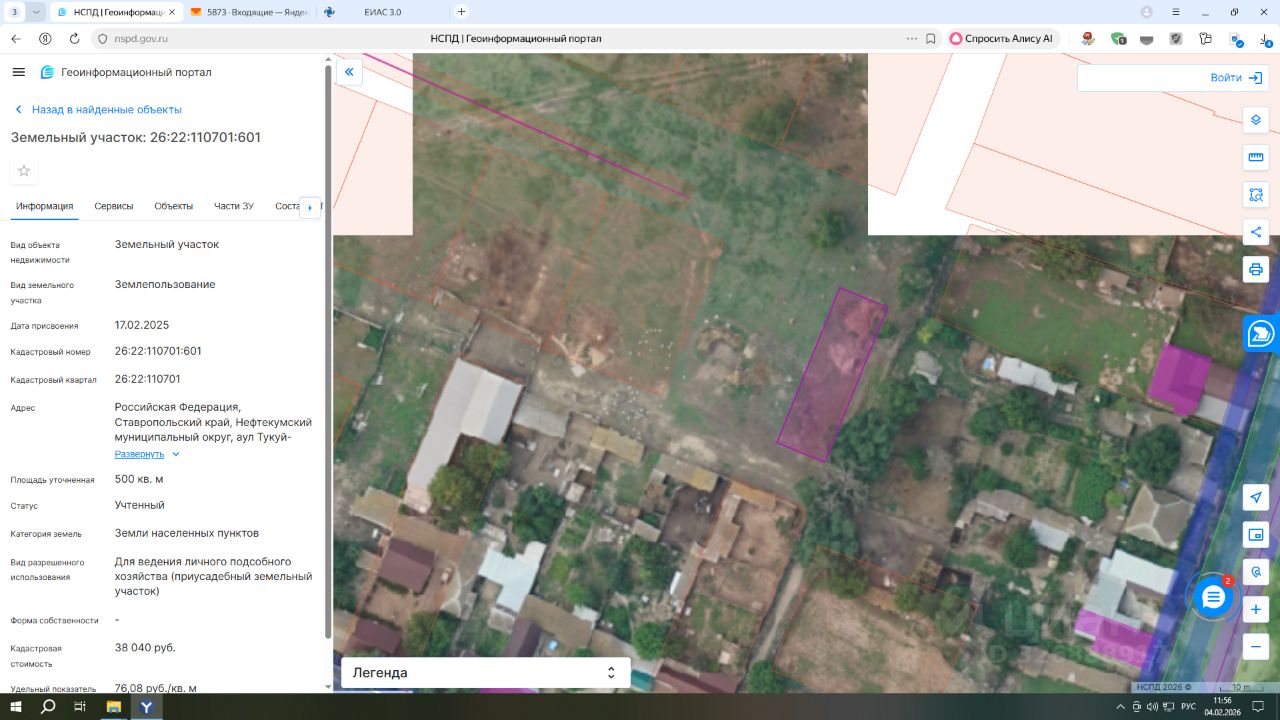Bookmark this page in the address bar
This screenshot has width=1280, height=720.
(x=930, y=39)
